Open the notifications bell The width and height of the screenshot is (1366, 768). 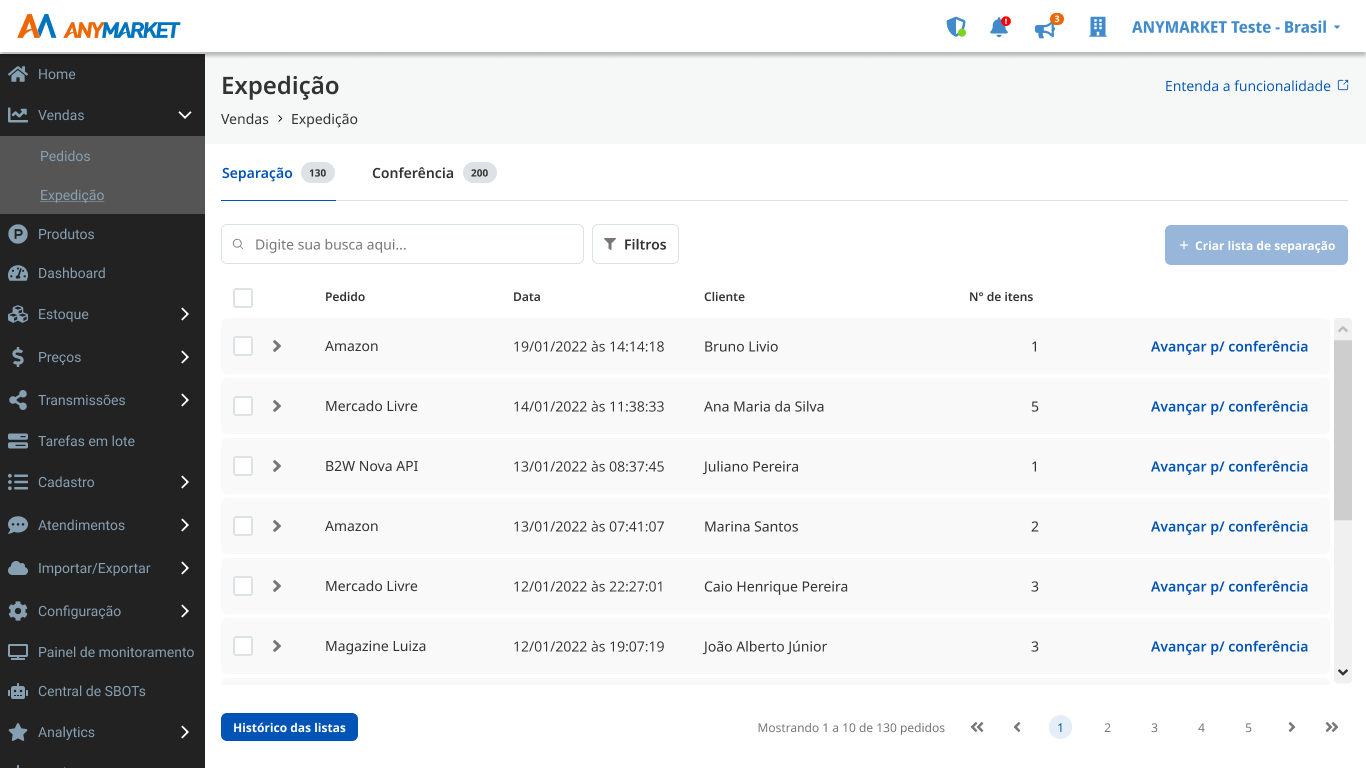999,27
